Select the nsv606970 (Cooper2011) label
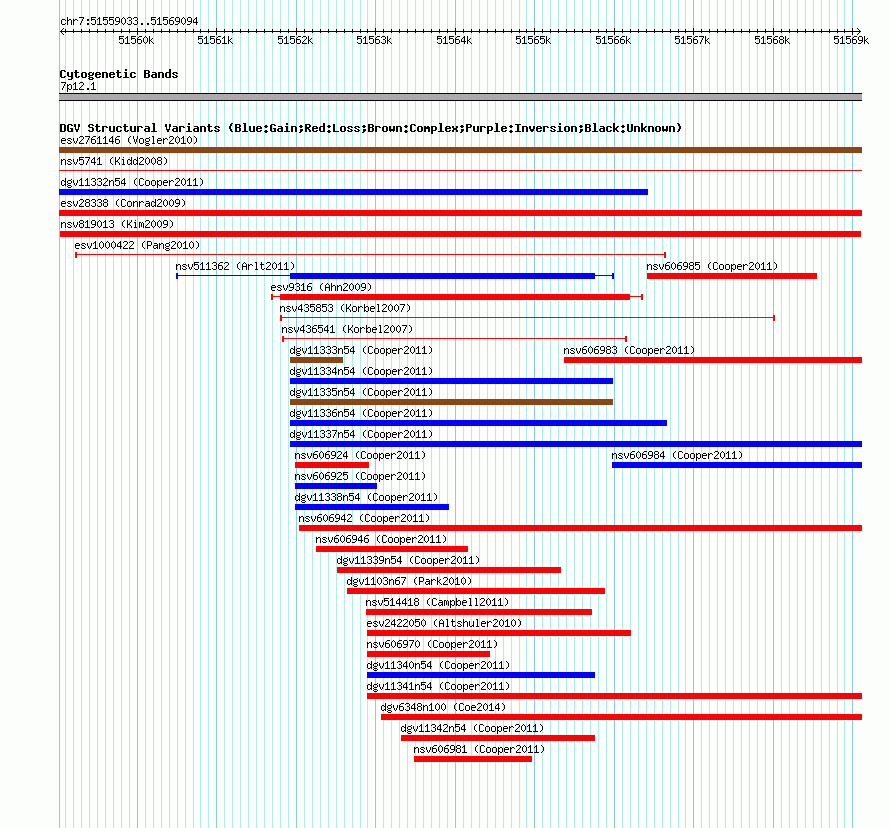Viewport: 890px width, 828px height. 433,644
